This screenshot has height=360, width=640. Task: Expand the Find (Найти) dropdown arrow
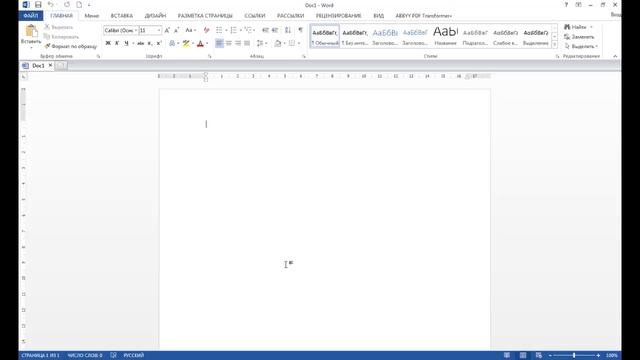[x=591, y=27]
